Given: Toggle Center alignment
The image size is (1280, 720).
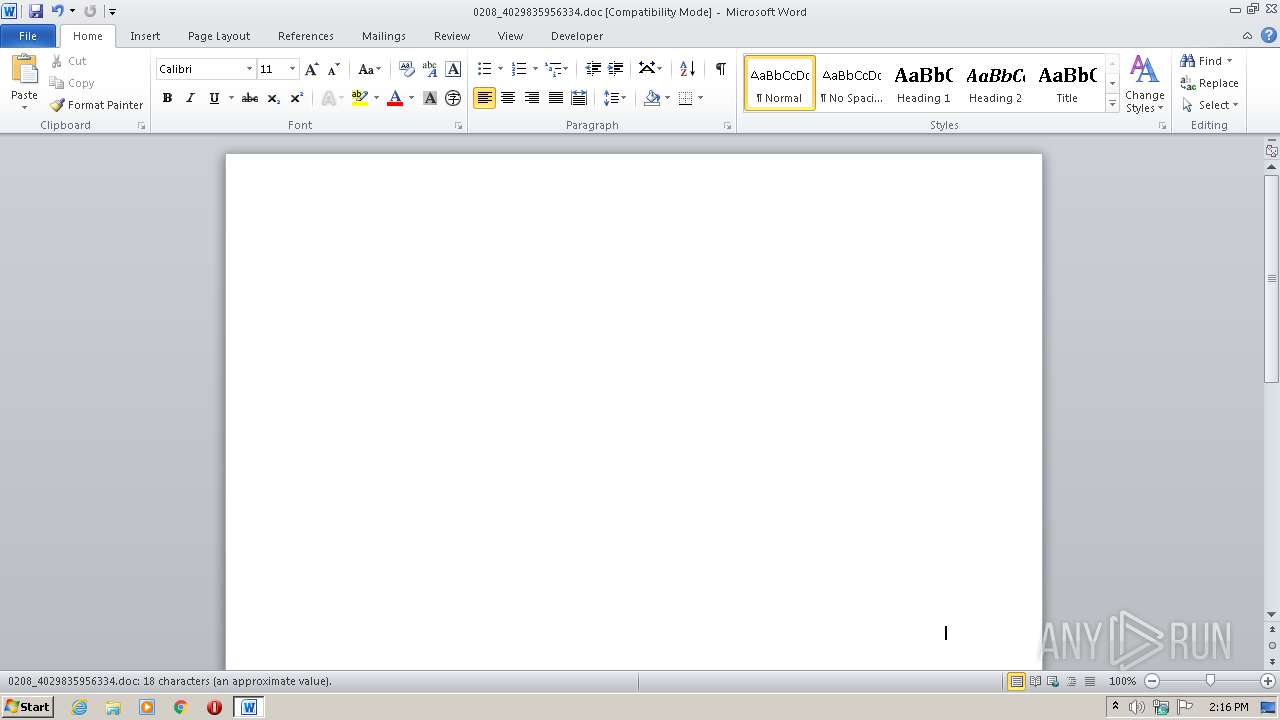Looking at the screenshot, I should (508, 98).
